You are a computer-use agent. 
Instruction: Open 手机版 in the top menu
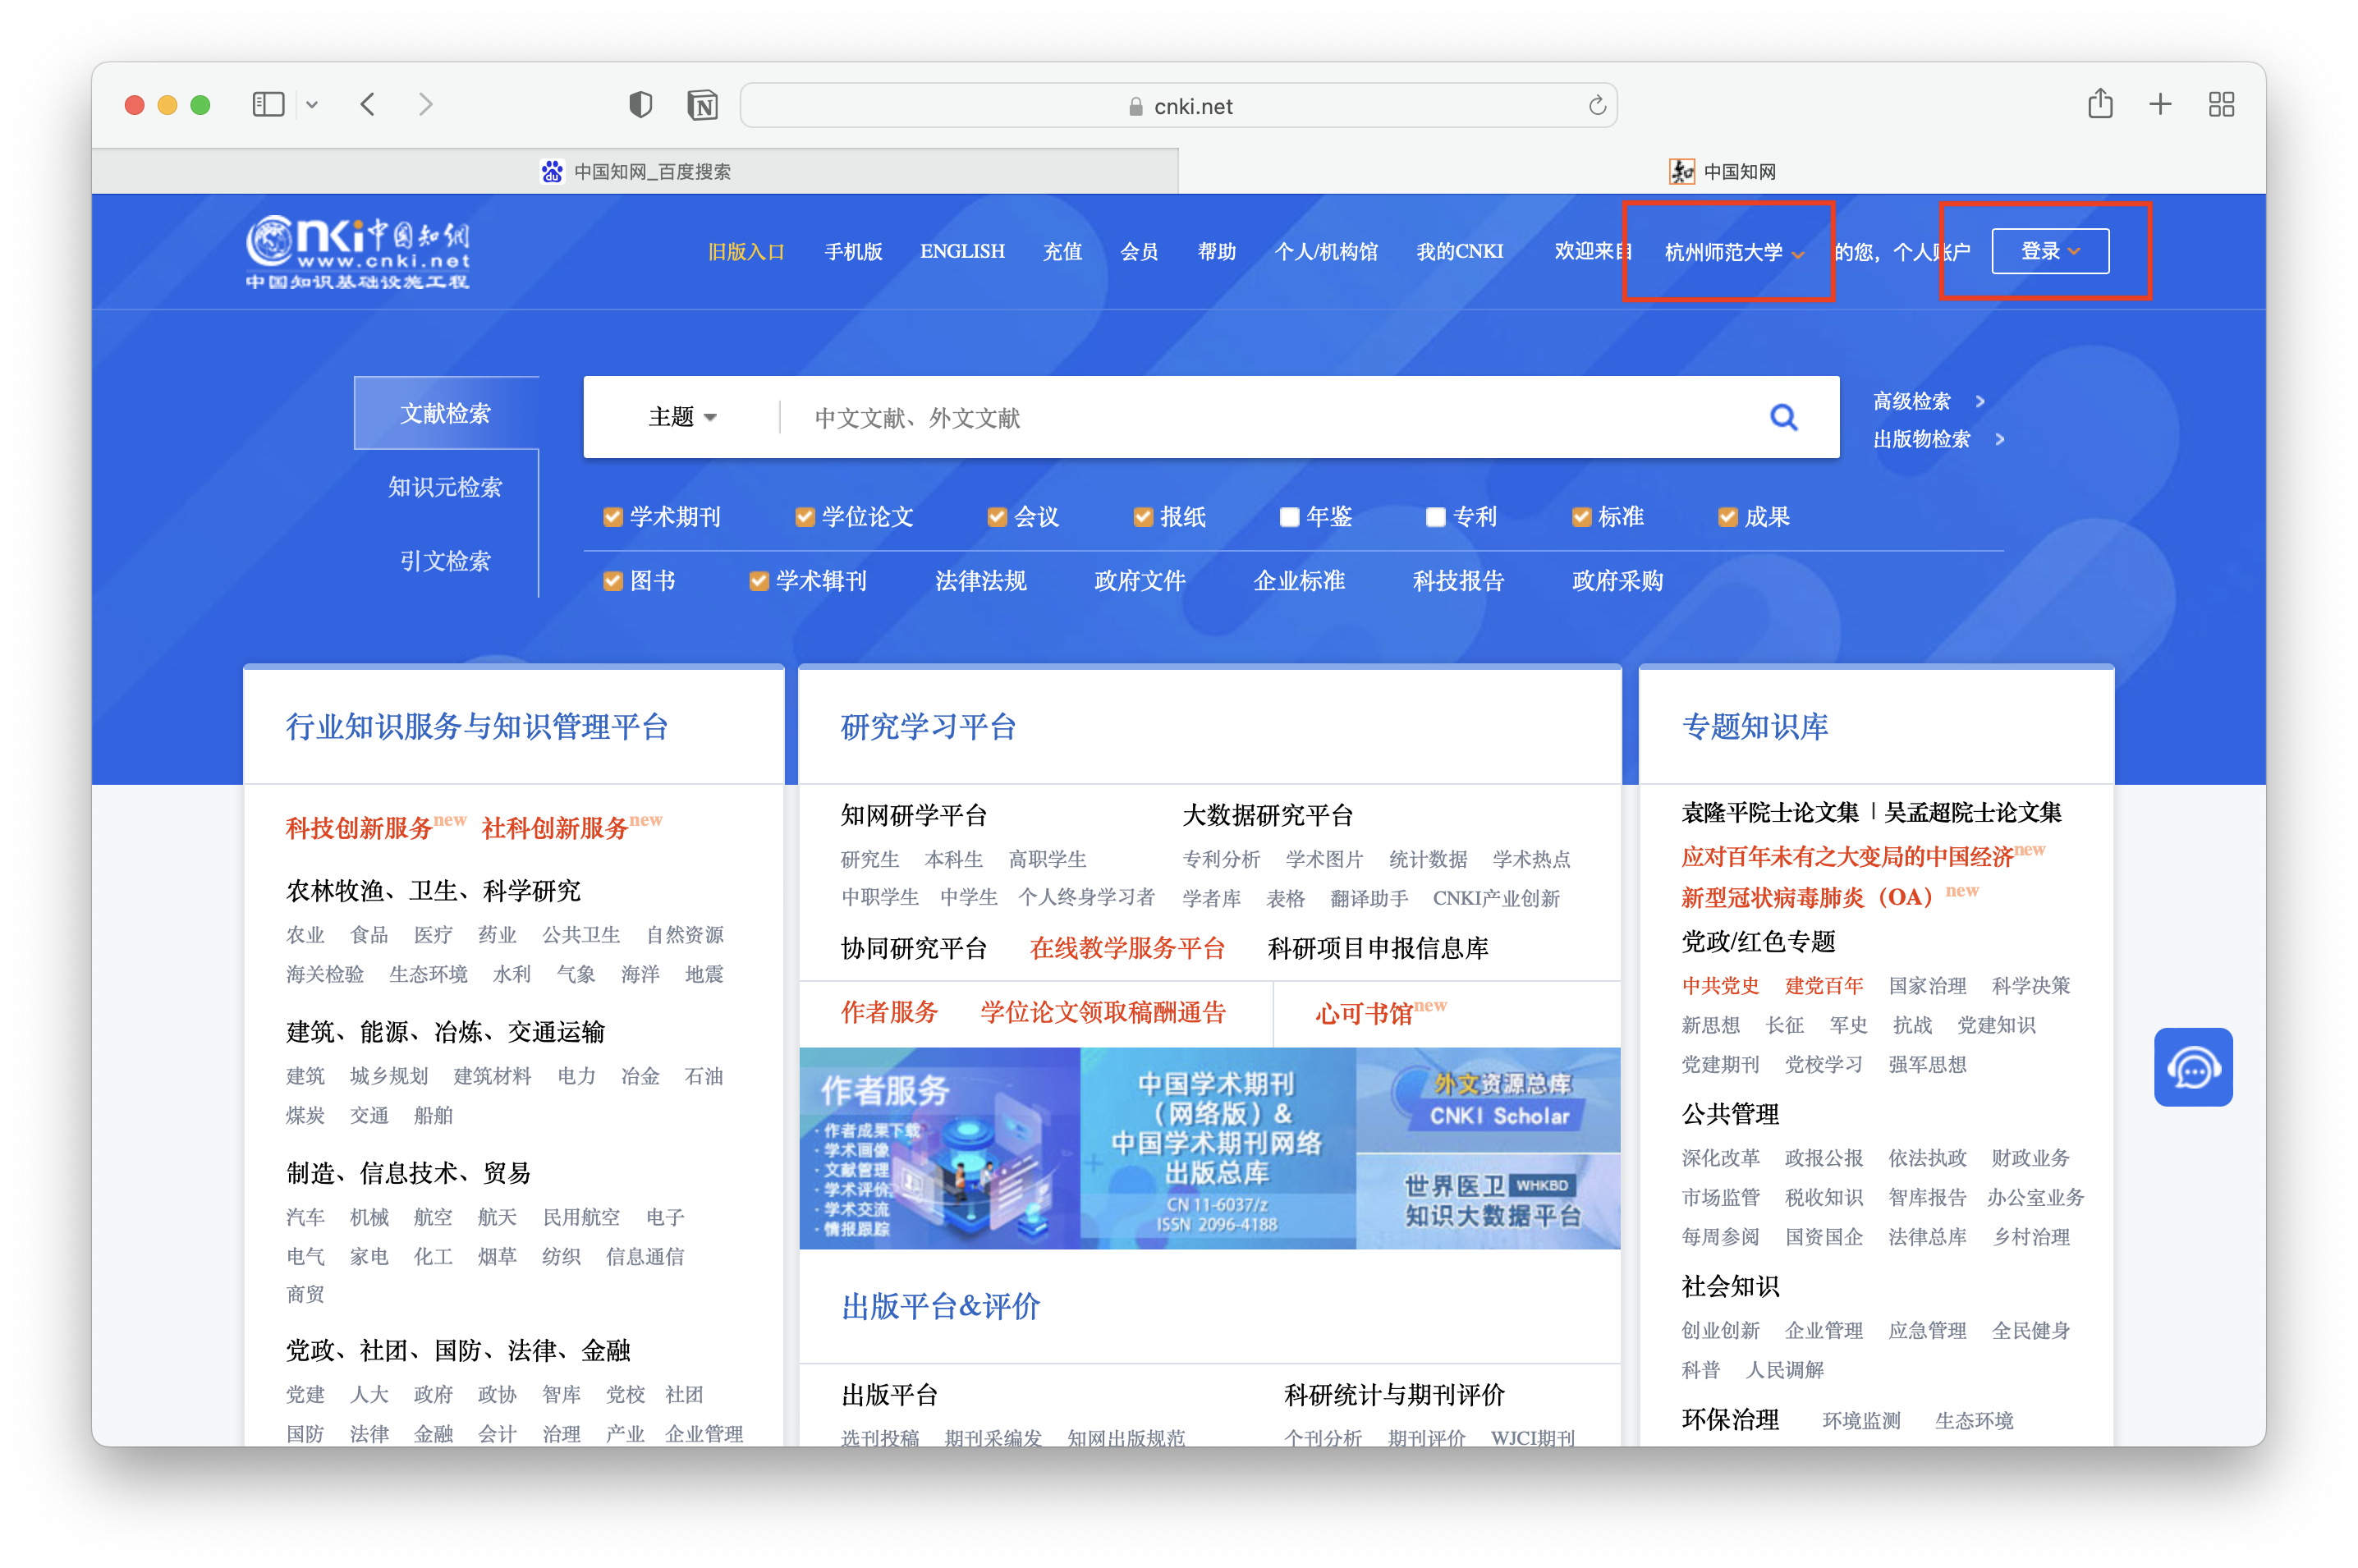[x=853, y=252]
